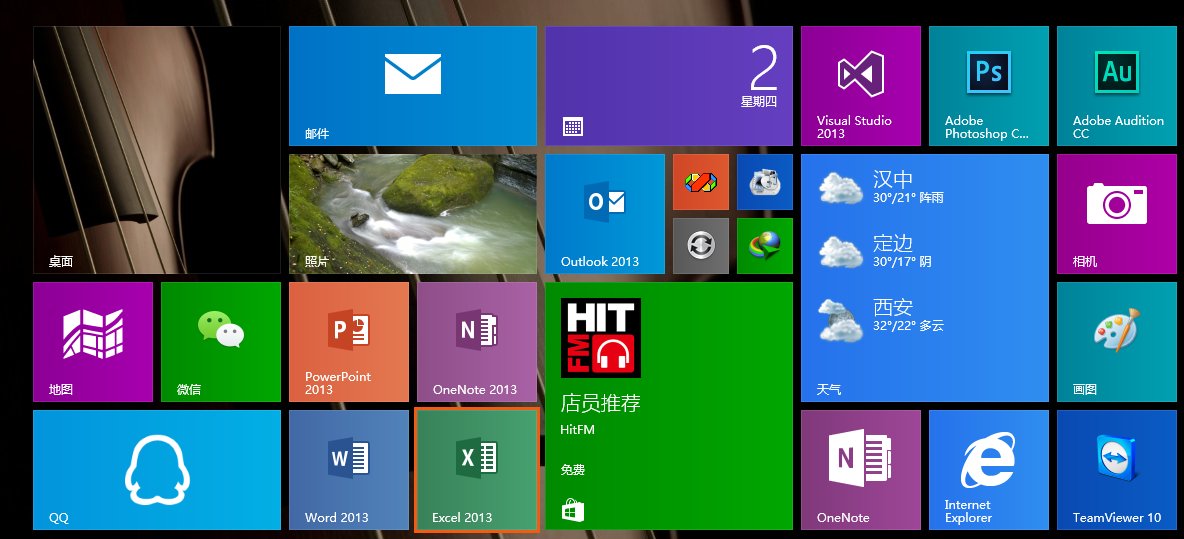Open the small blue tile with disc media icon
The height and width of the screenshot is (539, 1184).
(764, 182)
